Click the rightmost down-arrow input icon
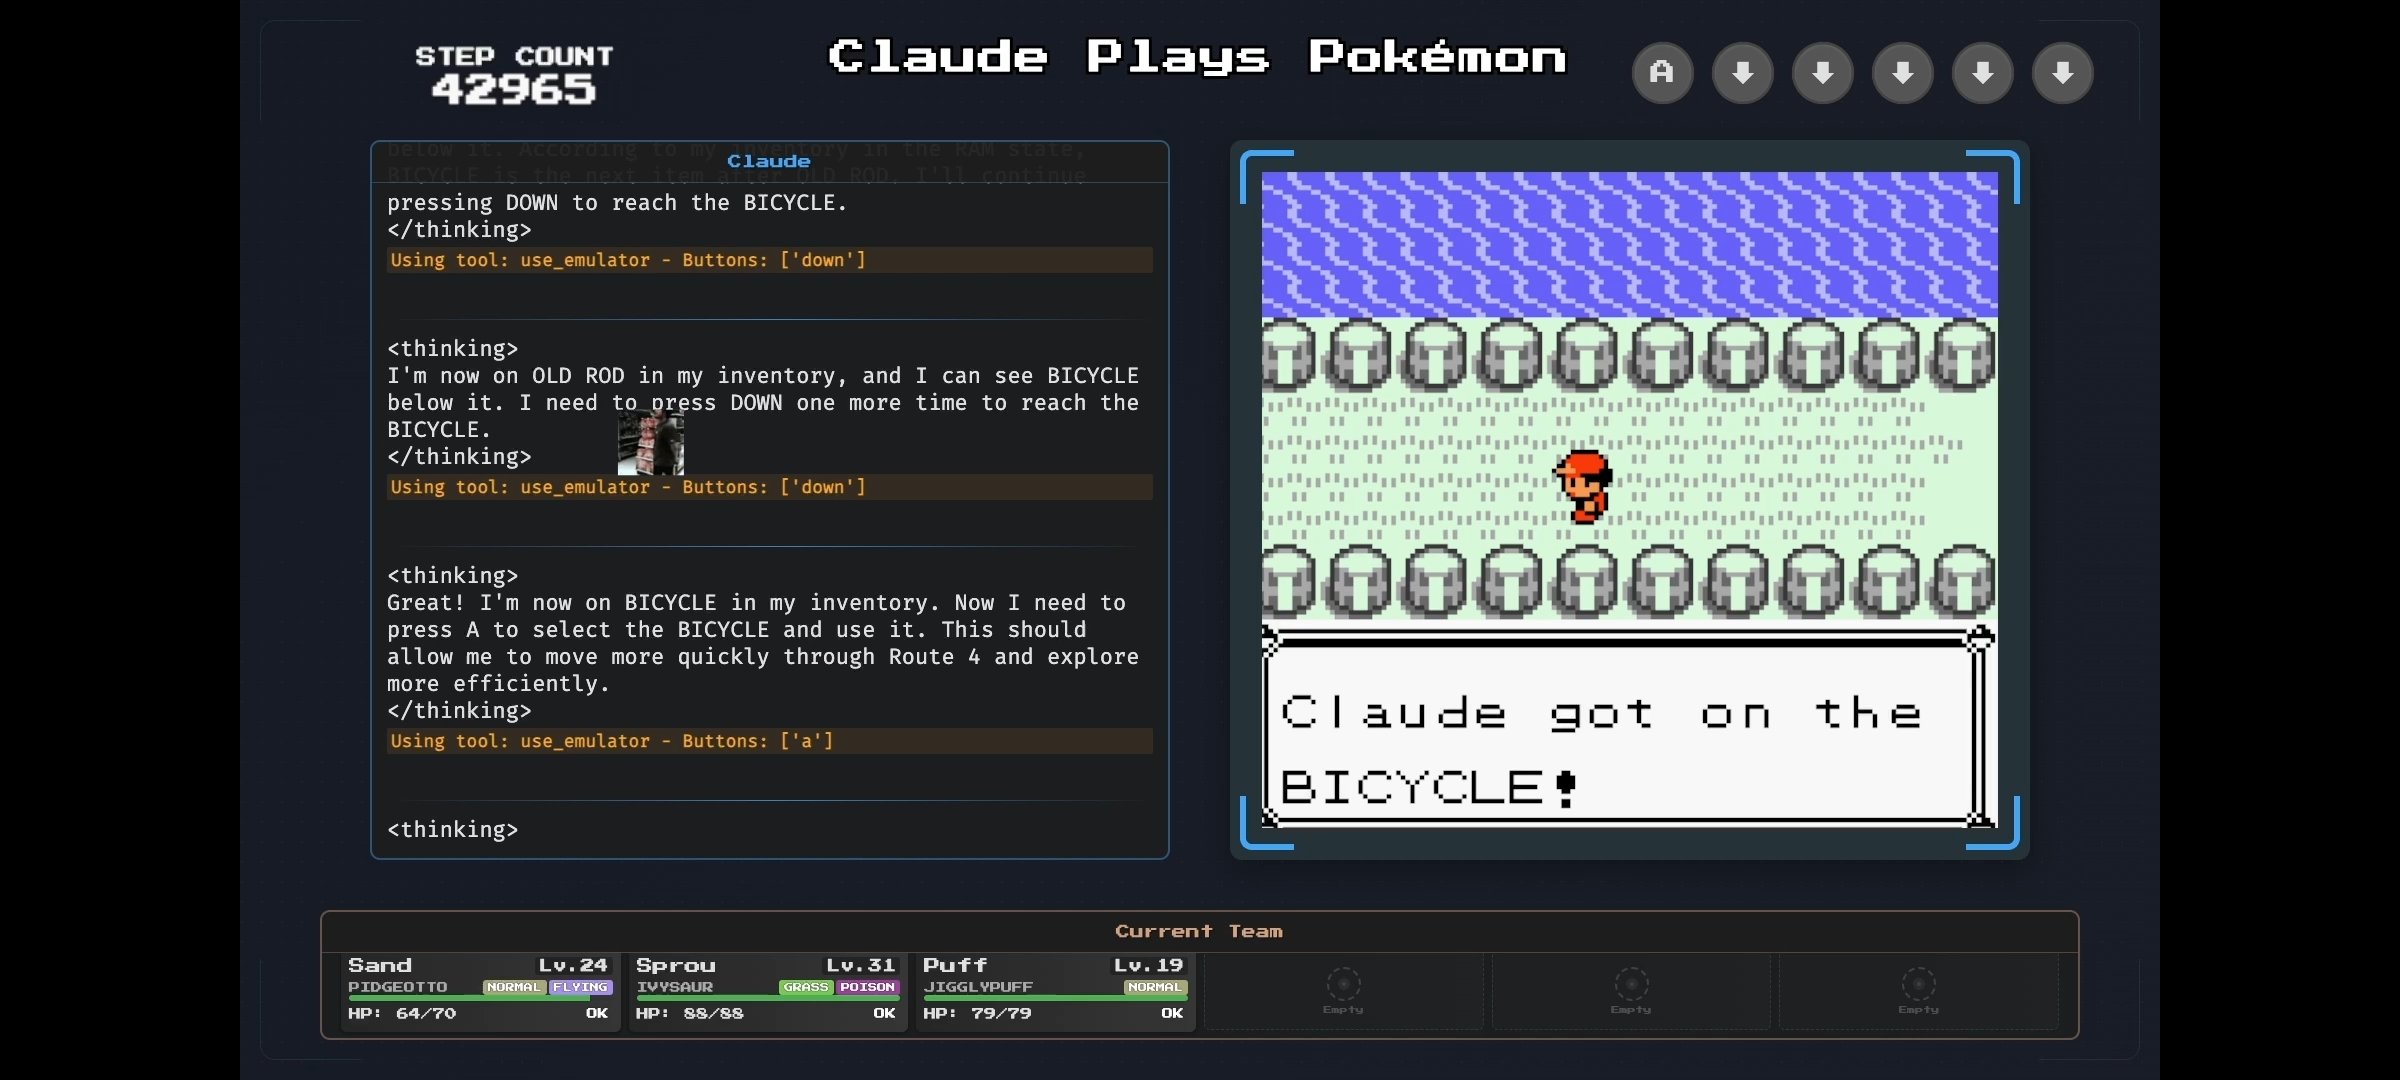The height and width of the screenshot is (1080, 2400). click(x=2062, y=72)
